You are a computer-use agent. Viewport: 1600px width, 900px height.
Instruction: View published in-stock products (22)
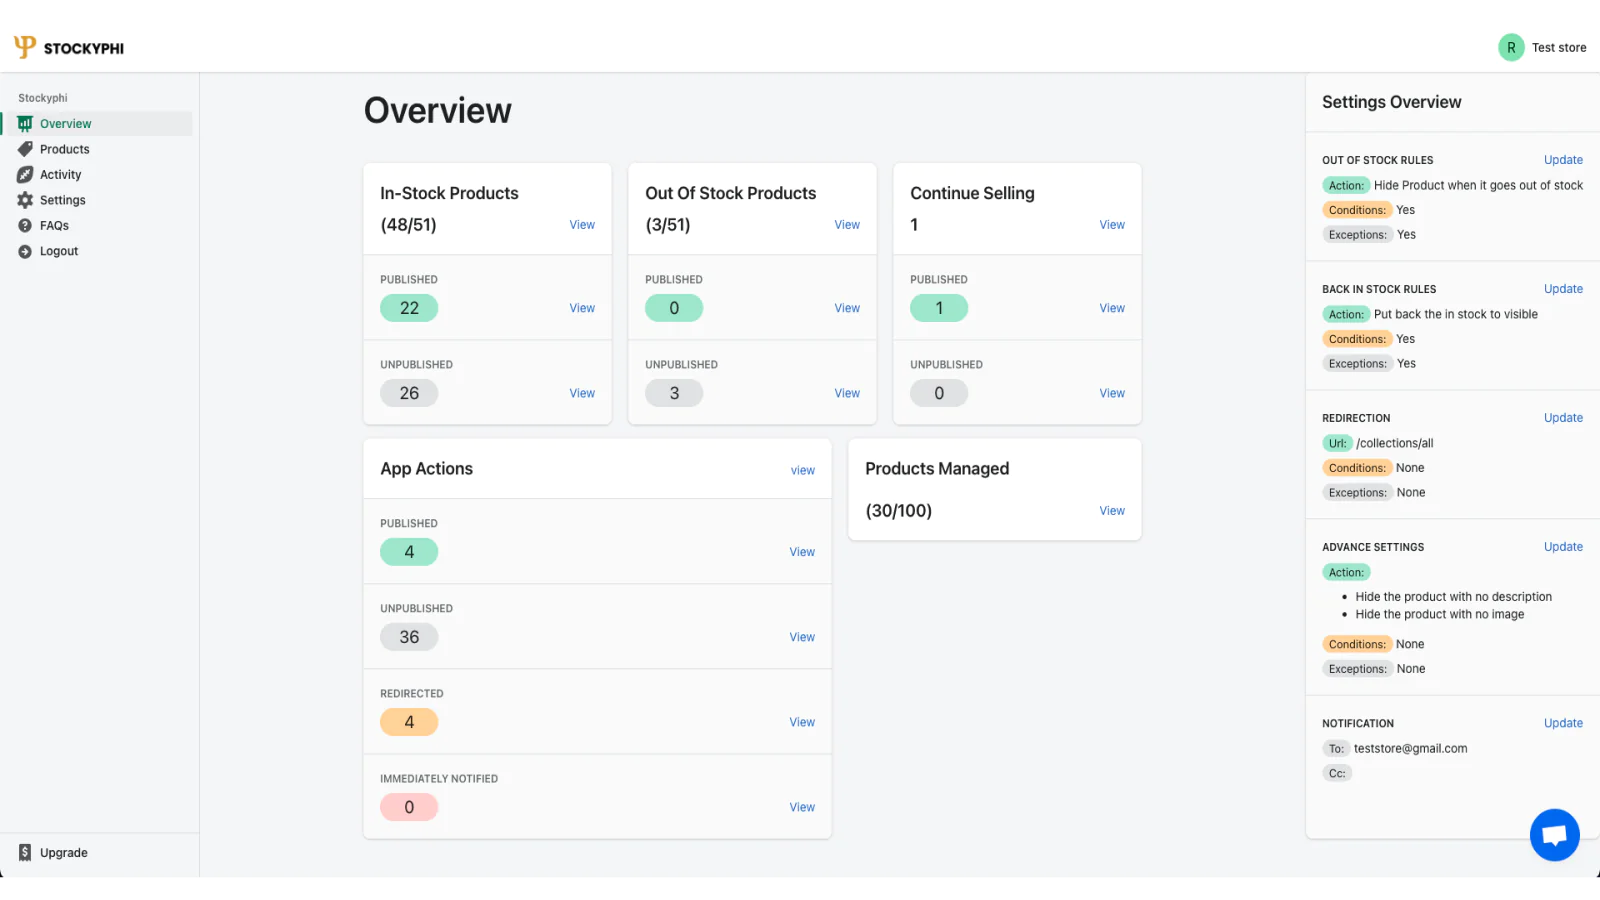(x=582, y=308)
